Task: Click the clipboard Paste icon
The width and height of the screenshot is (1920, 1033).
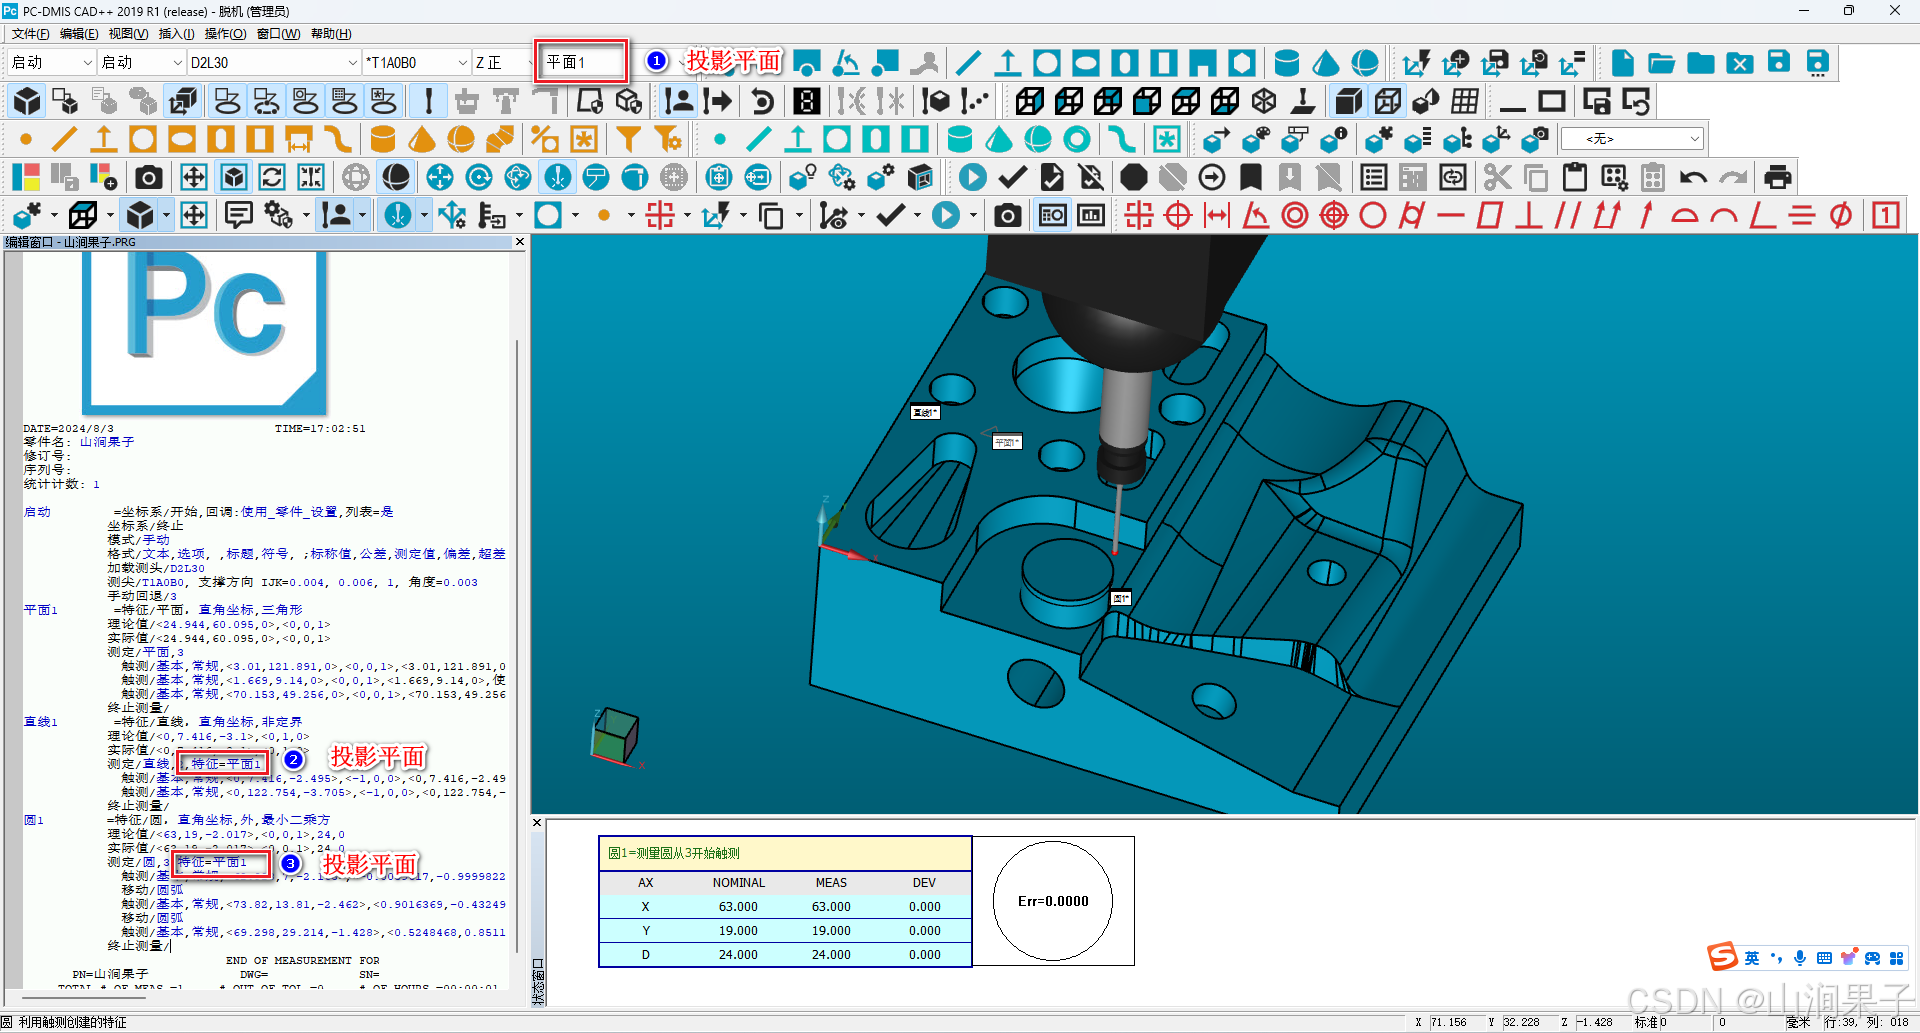Action: pyautogui.click(x=1574, y=177)
